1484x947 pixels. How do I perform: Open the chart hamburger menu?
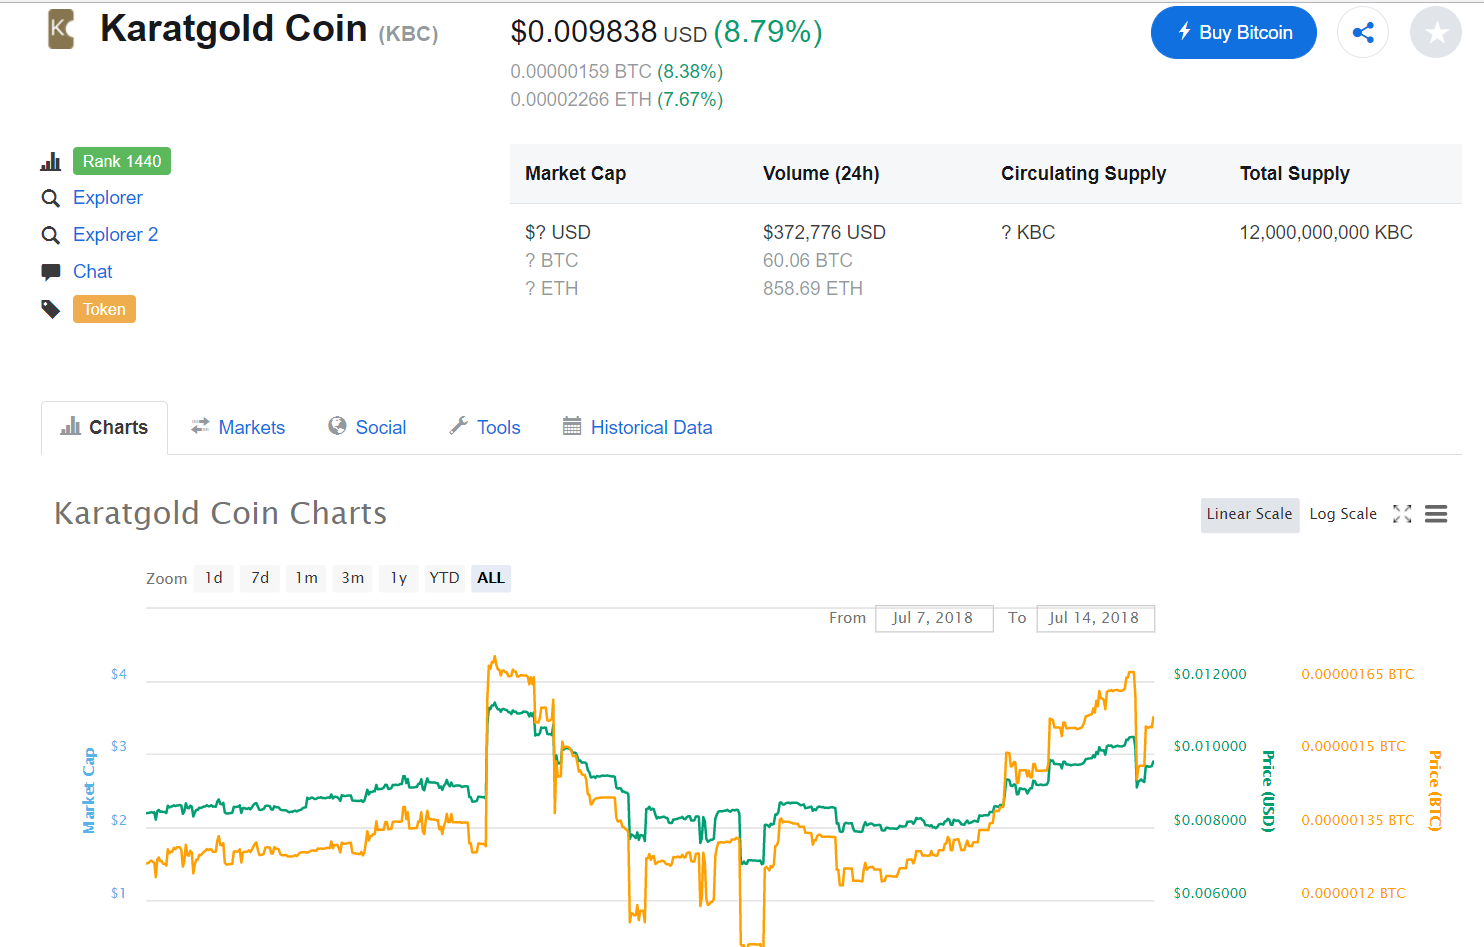click(x=1436, y=514)
